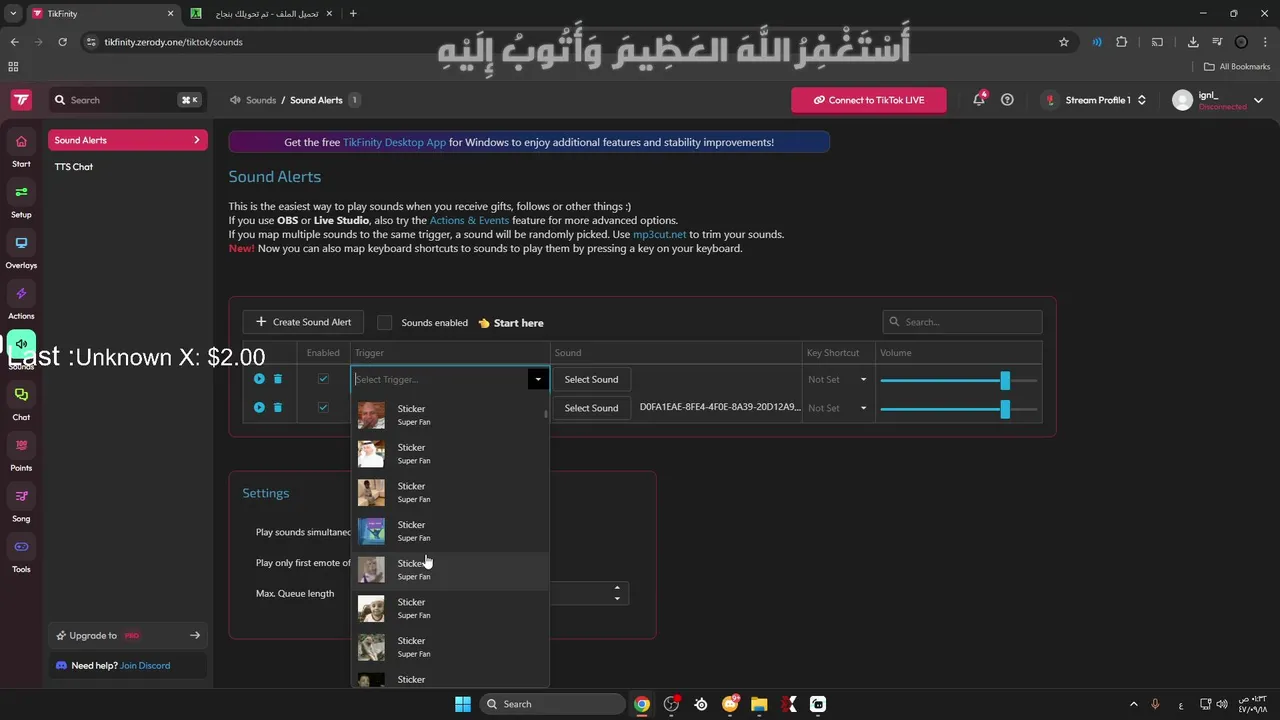Select Sound Alerts in side menu

tap(128, 140)
